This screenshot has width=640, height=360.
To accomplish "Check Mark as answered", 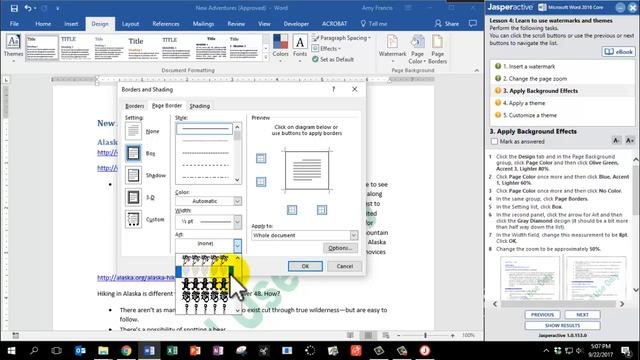I will pos(495,141).
